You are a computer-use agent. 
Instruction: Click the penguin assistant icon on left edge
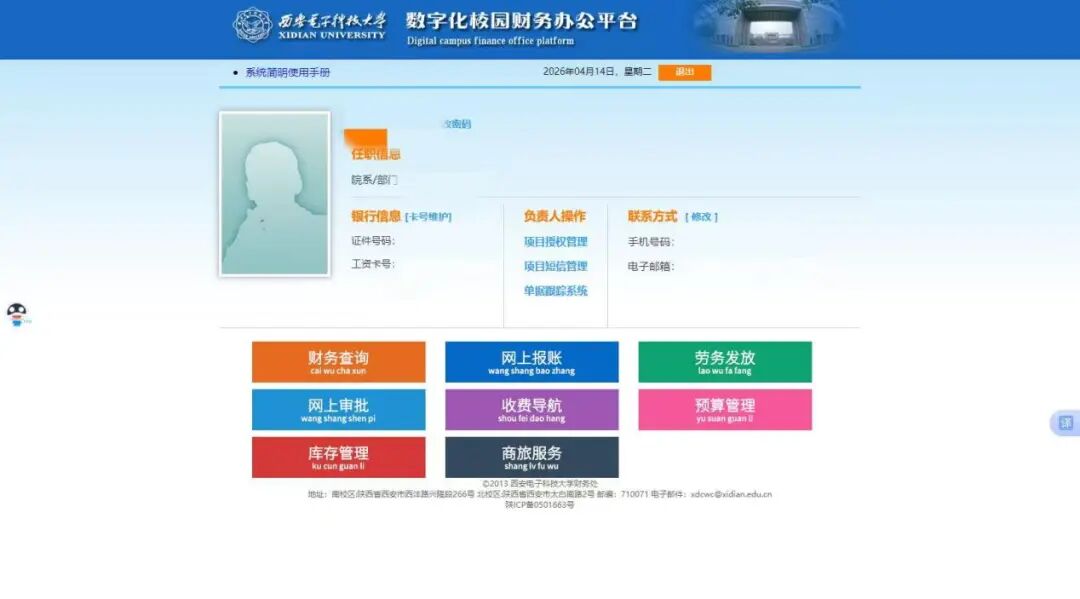click(x=17, y=315)
